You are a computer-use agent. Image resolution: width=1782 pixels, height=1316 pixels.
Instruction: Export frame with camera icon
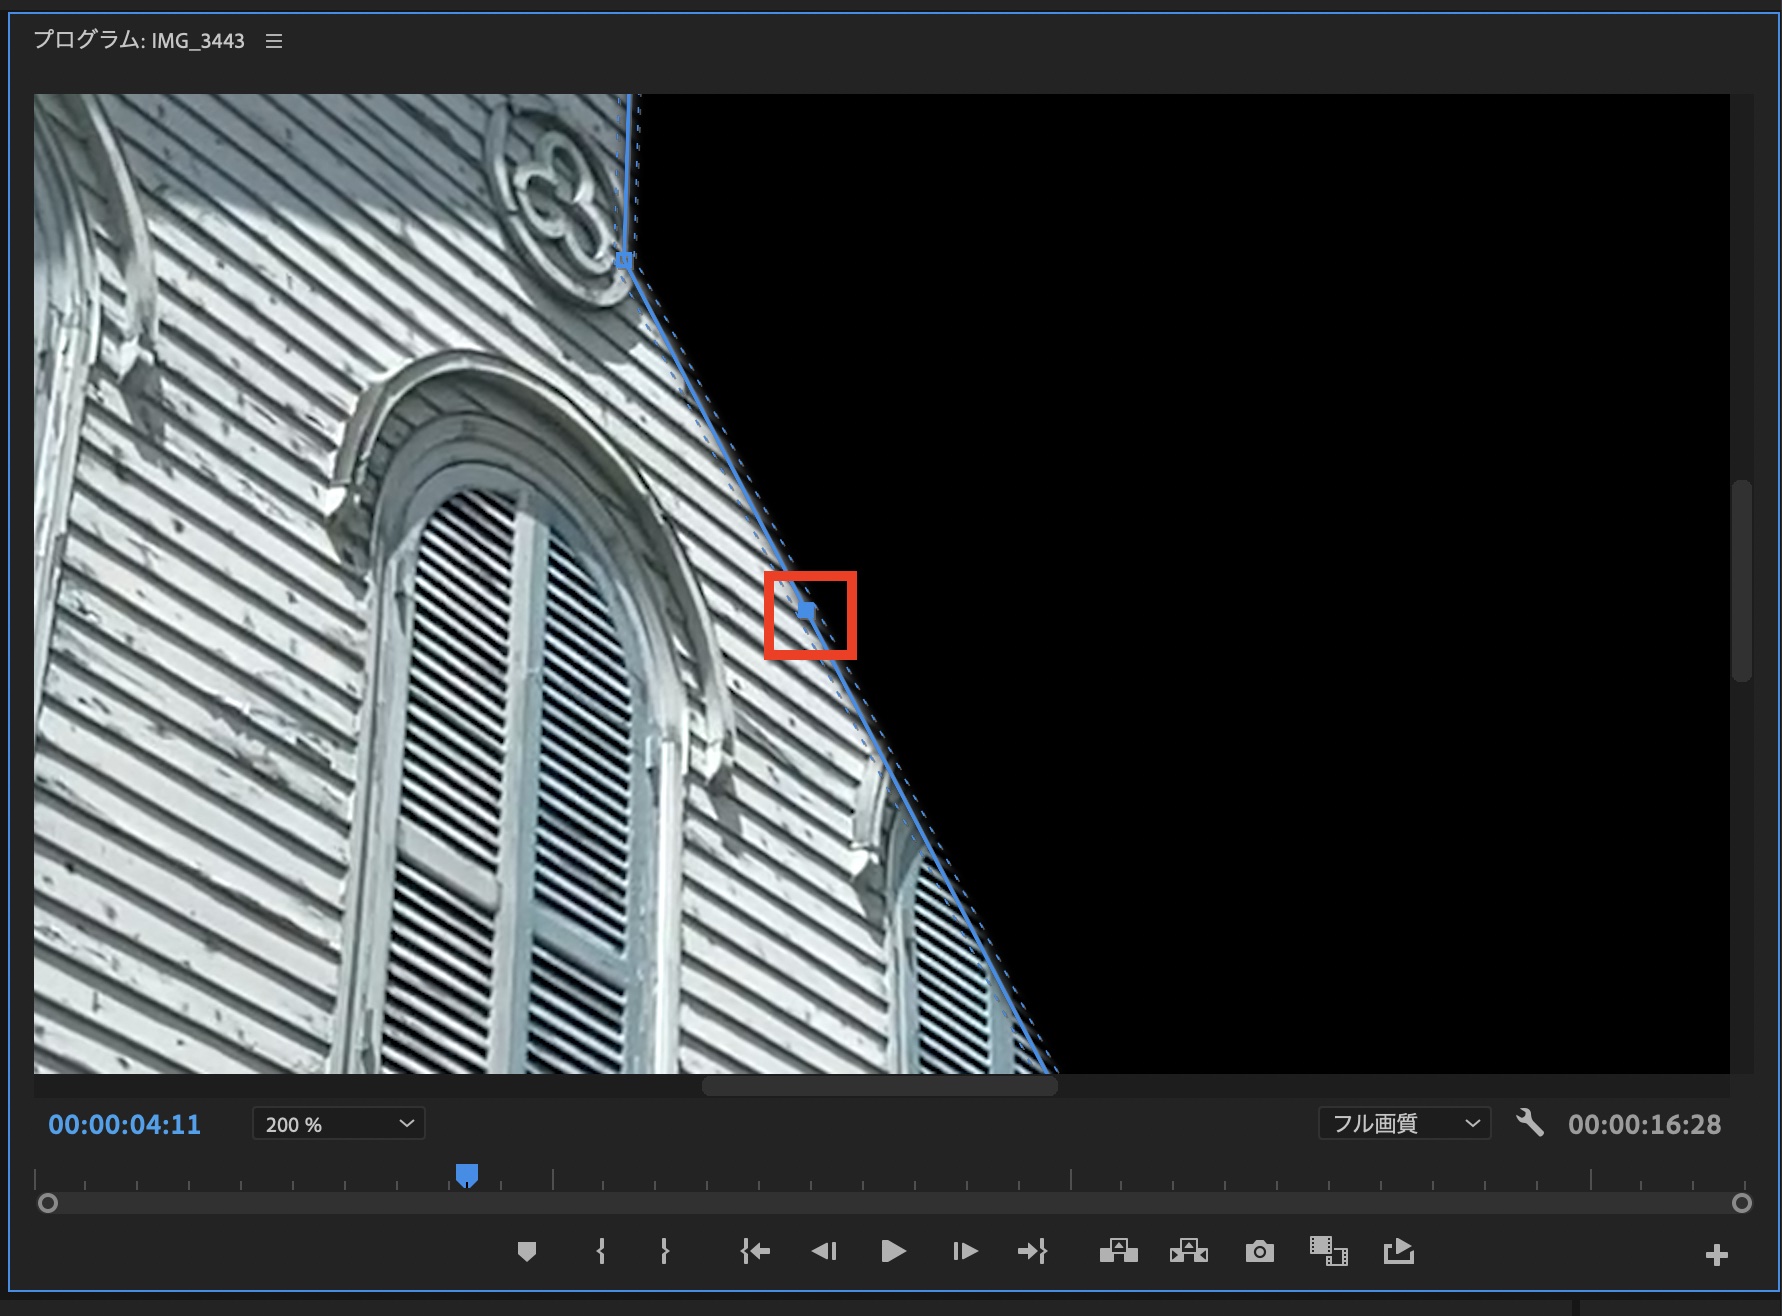pyautogui.click(x=1259, y=1251)
